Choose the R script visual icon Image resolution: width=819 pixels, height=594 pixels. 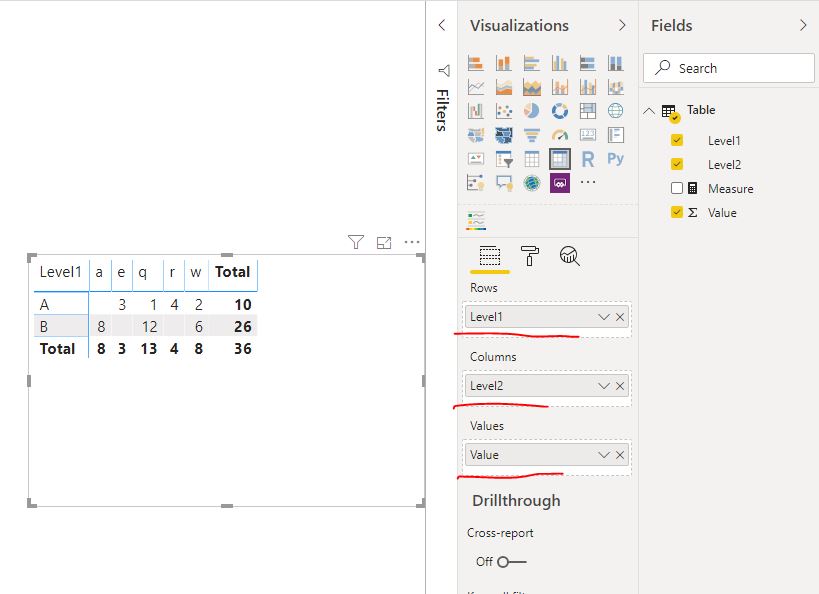588,159
